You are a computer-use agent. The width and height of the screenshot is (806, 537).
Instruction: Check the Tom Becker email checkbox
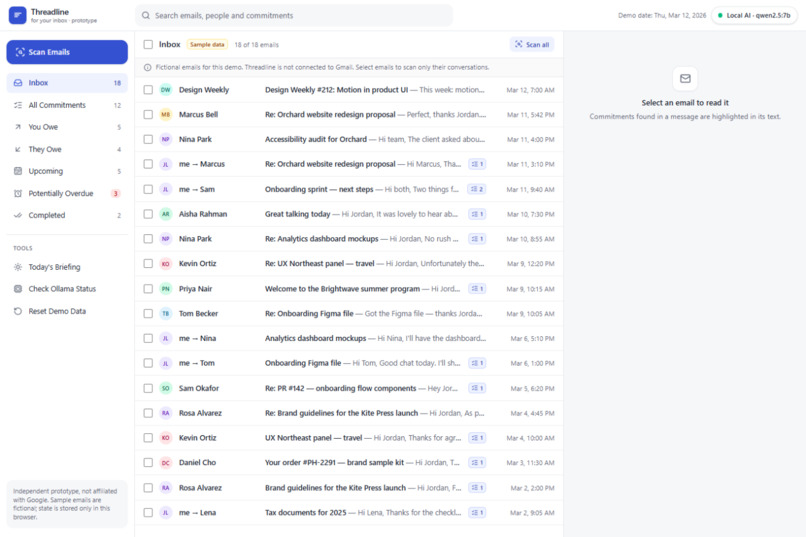(148, 313)
